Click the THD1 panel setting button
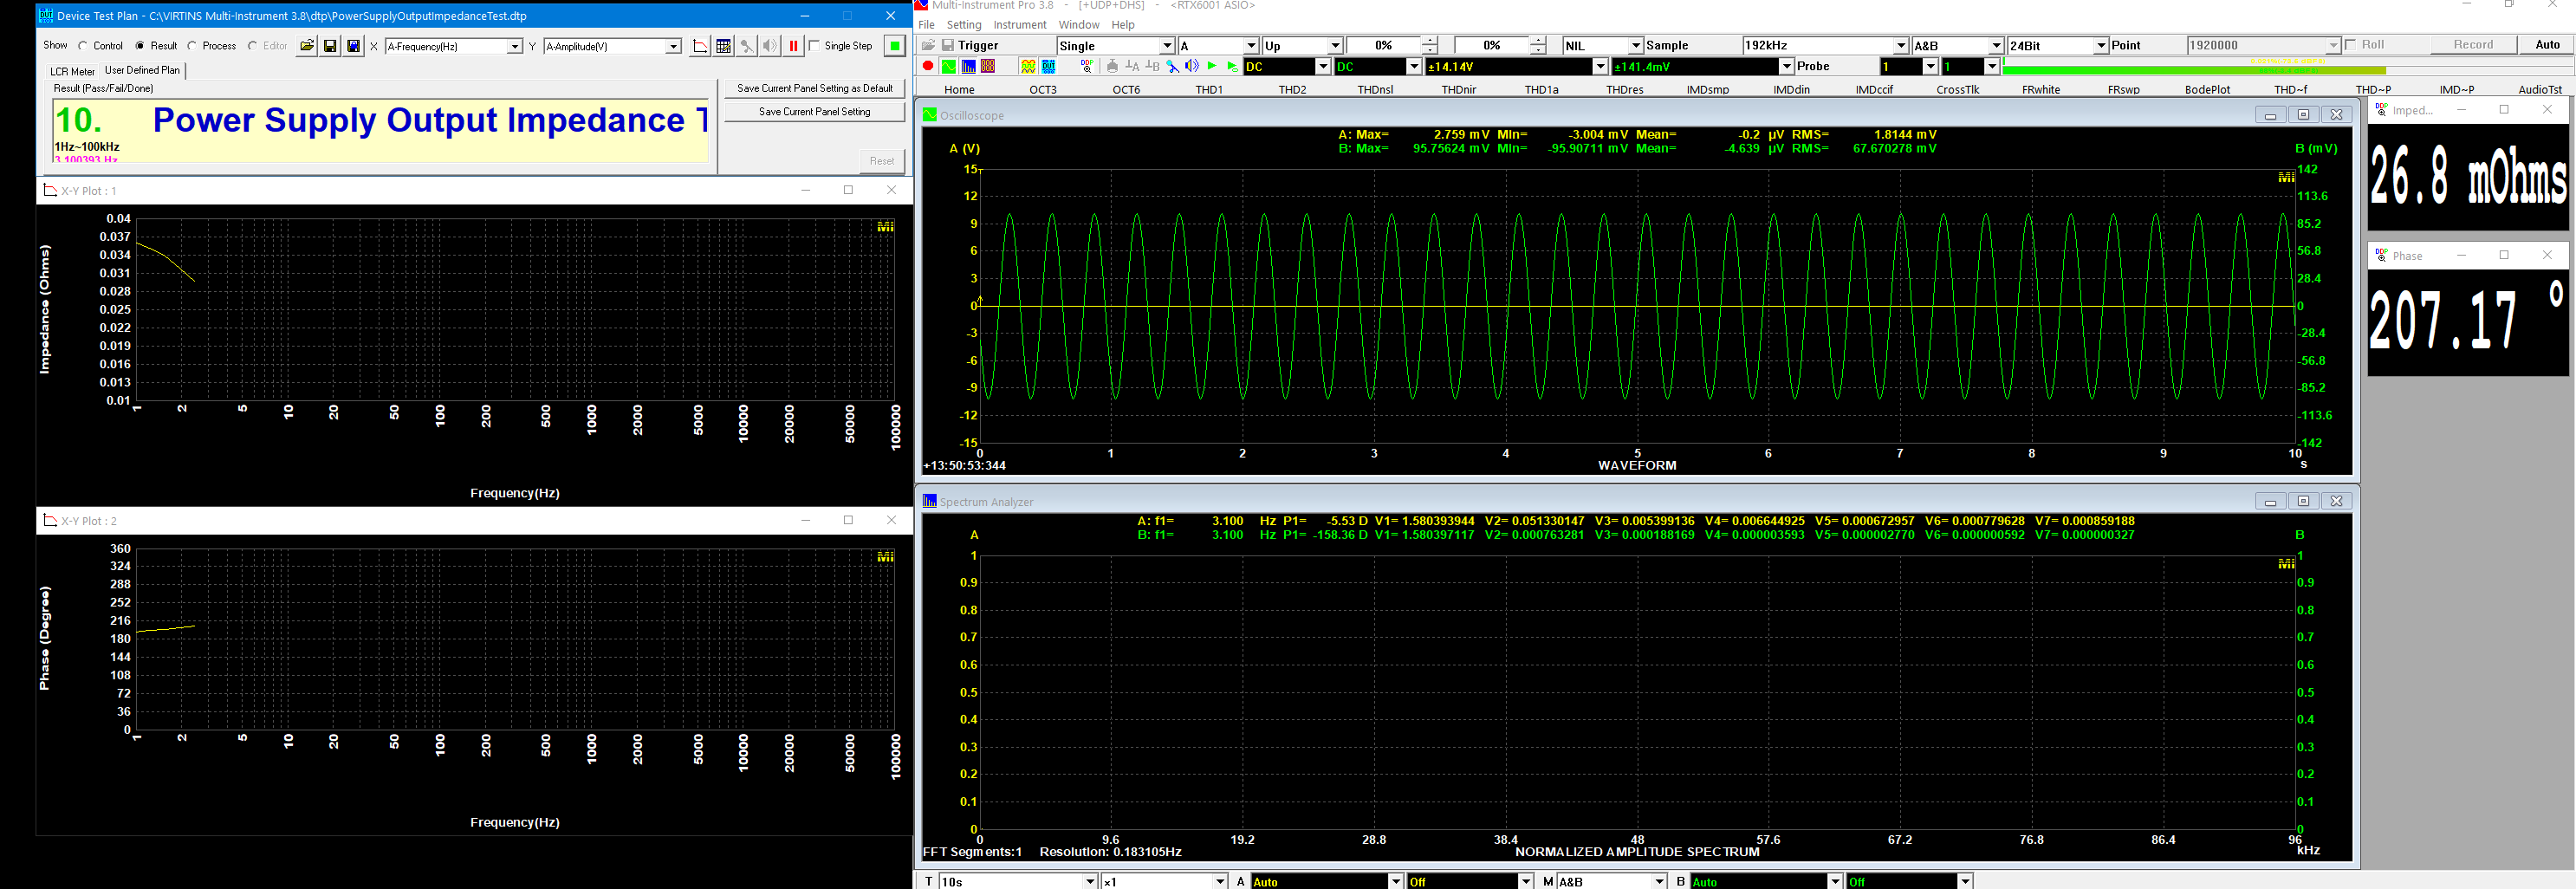2576x889 pixels. [x=1209, y=89]
